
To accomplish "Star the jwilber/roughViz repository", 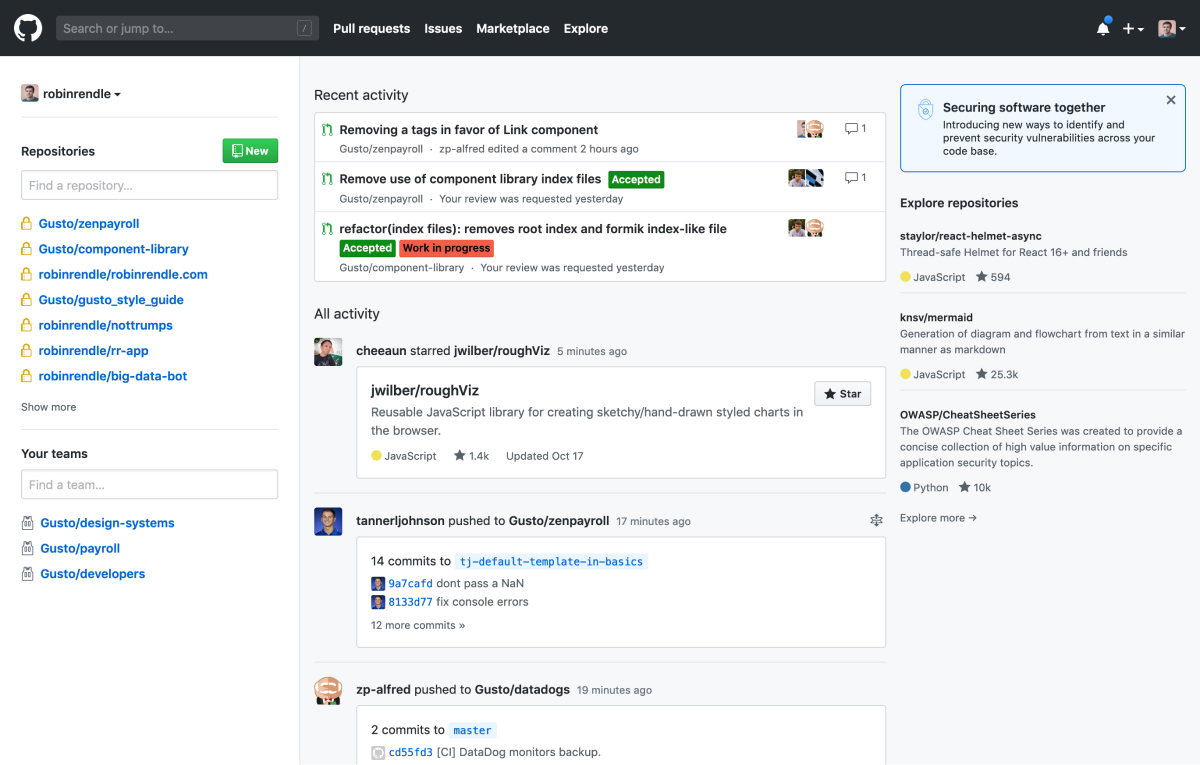I will click(842, 394).
